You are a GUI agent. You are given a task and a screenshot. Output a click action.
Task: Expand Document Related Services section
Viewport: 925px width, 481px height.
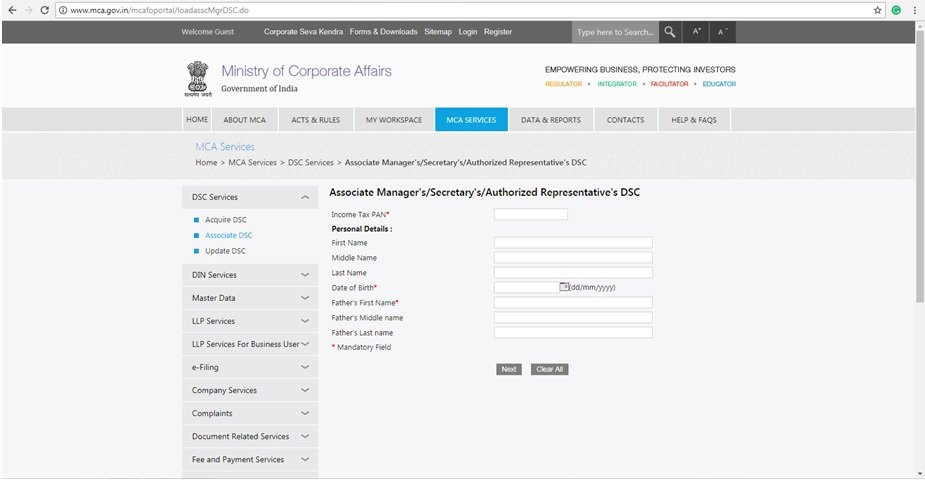point(250,436)
